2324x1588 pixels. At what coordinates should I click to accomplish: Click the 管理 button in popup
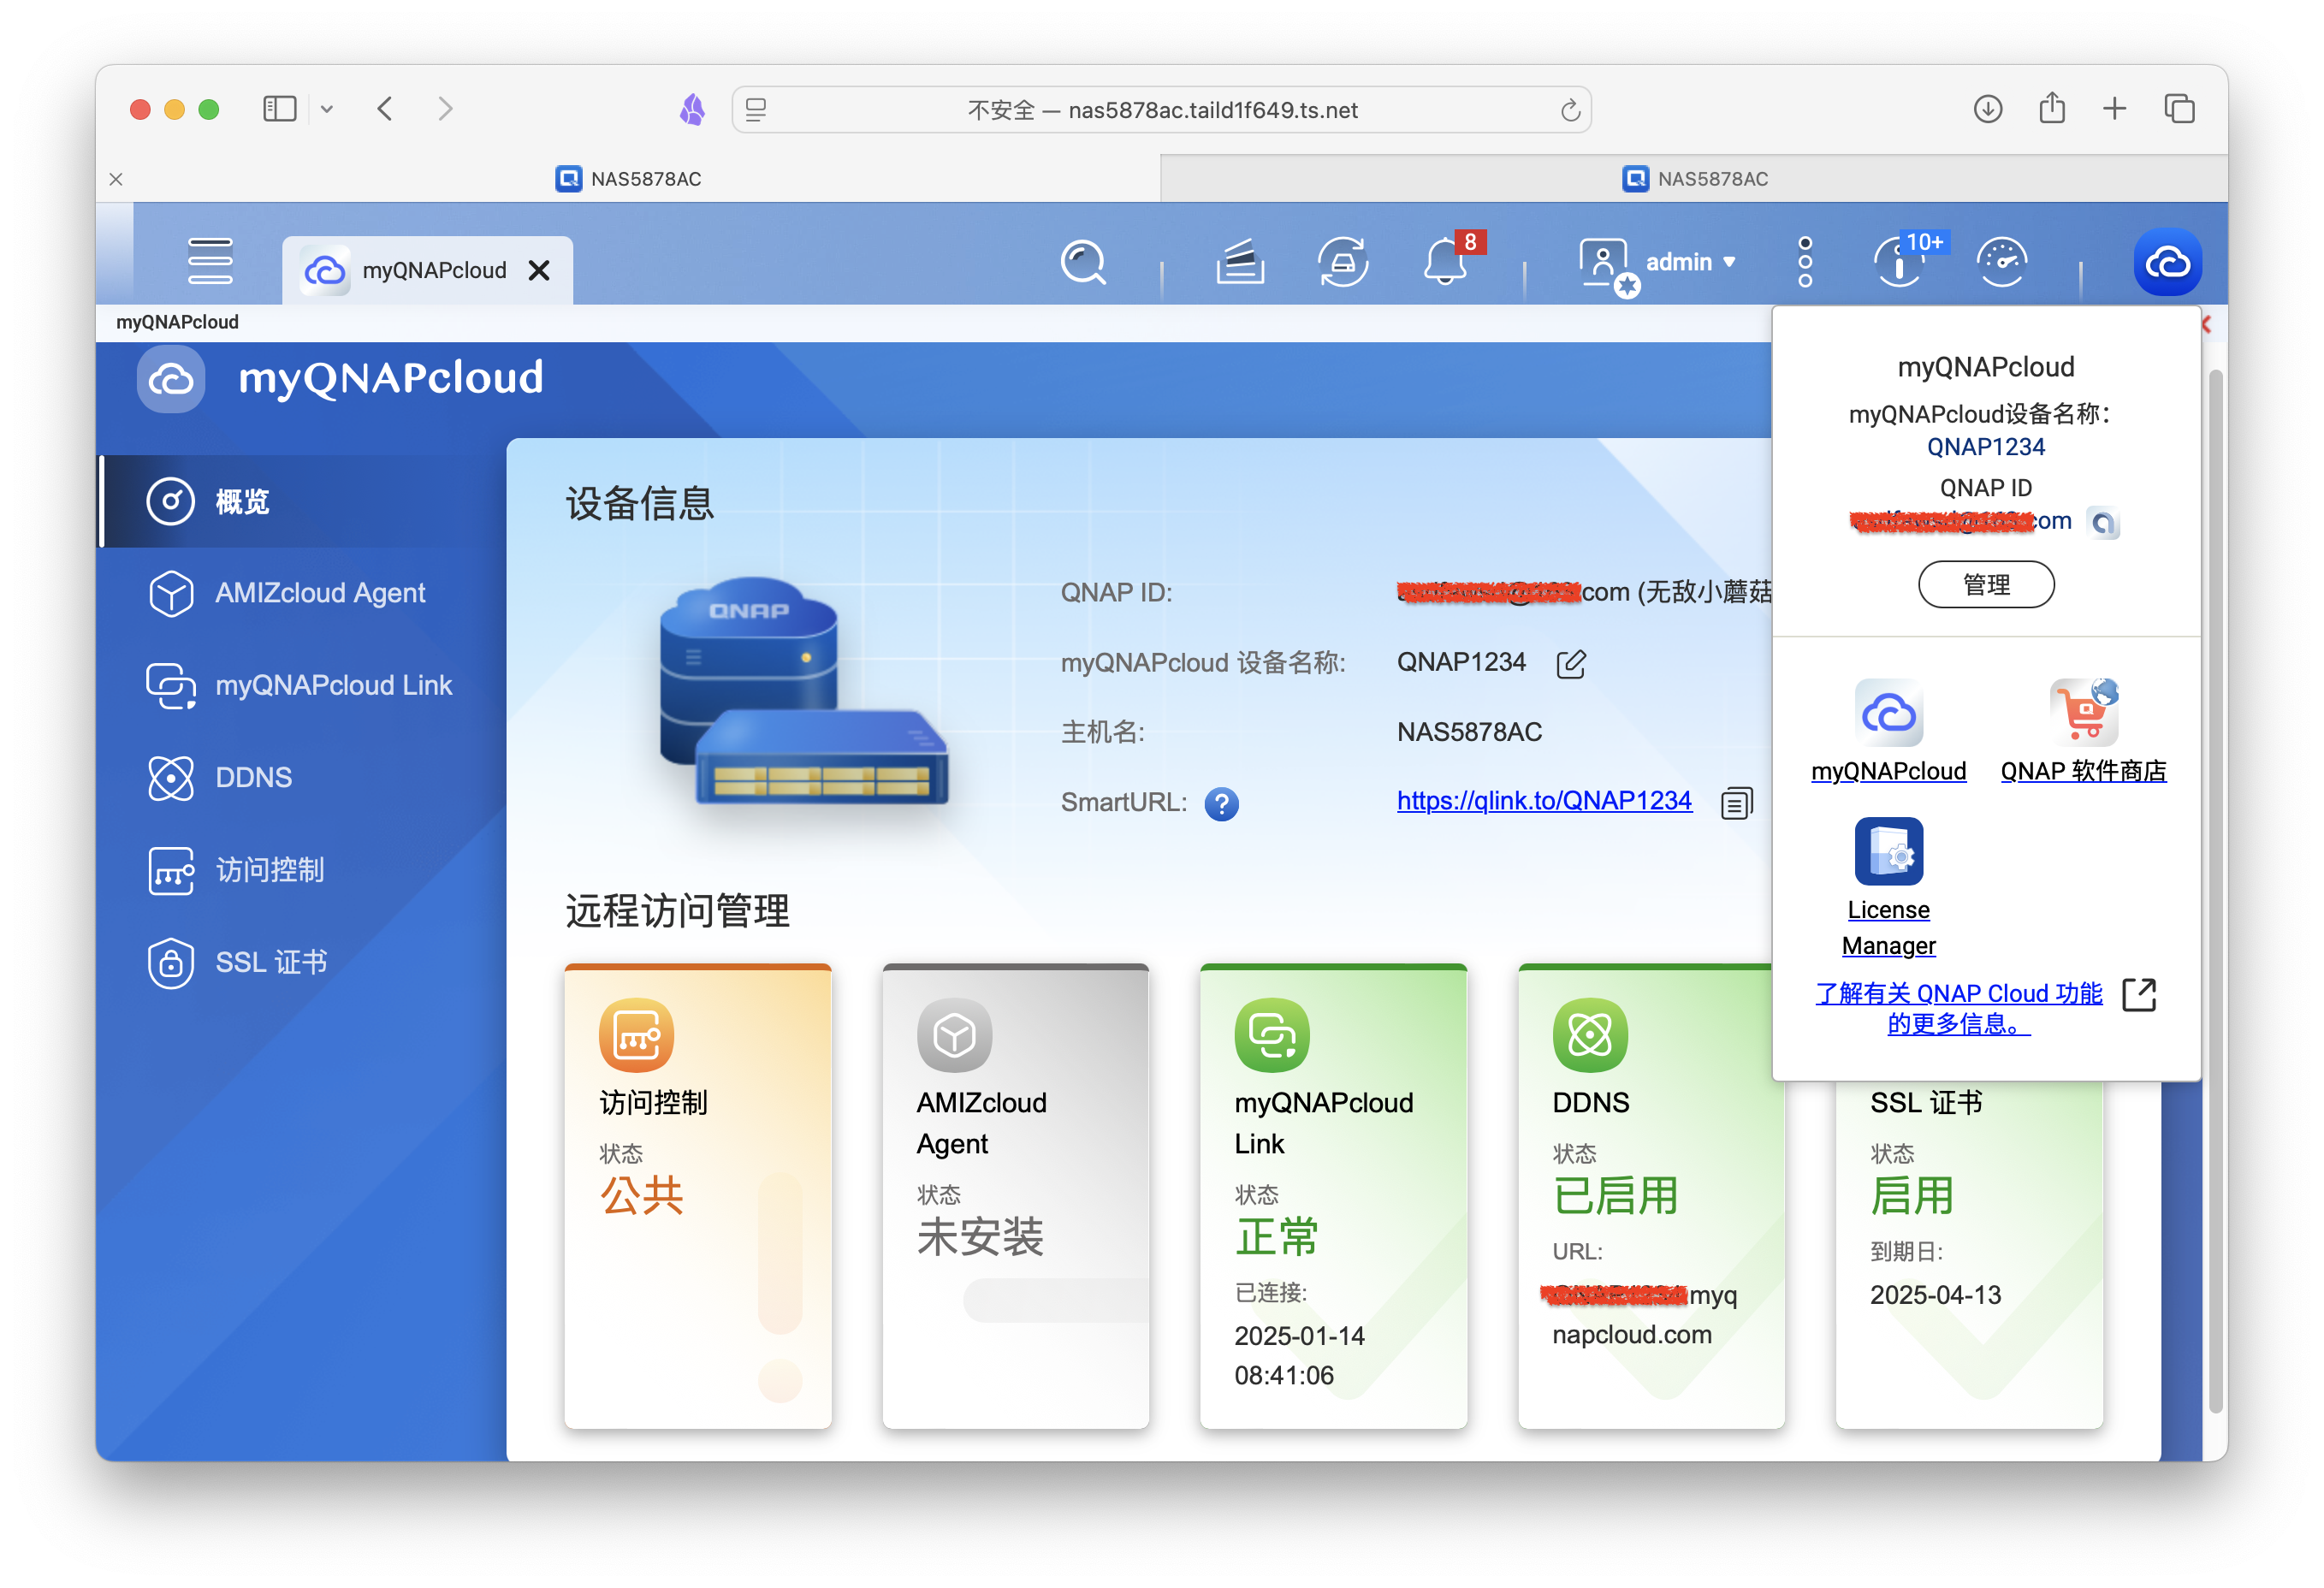pos(1986,585)
